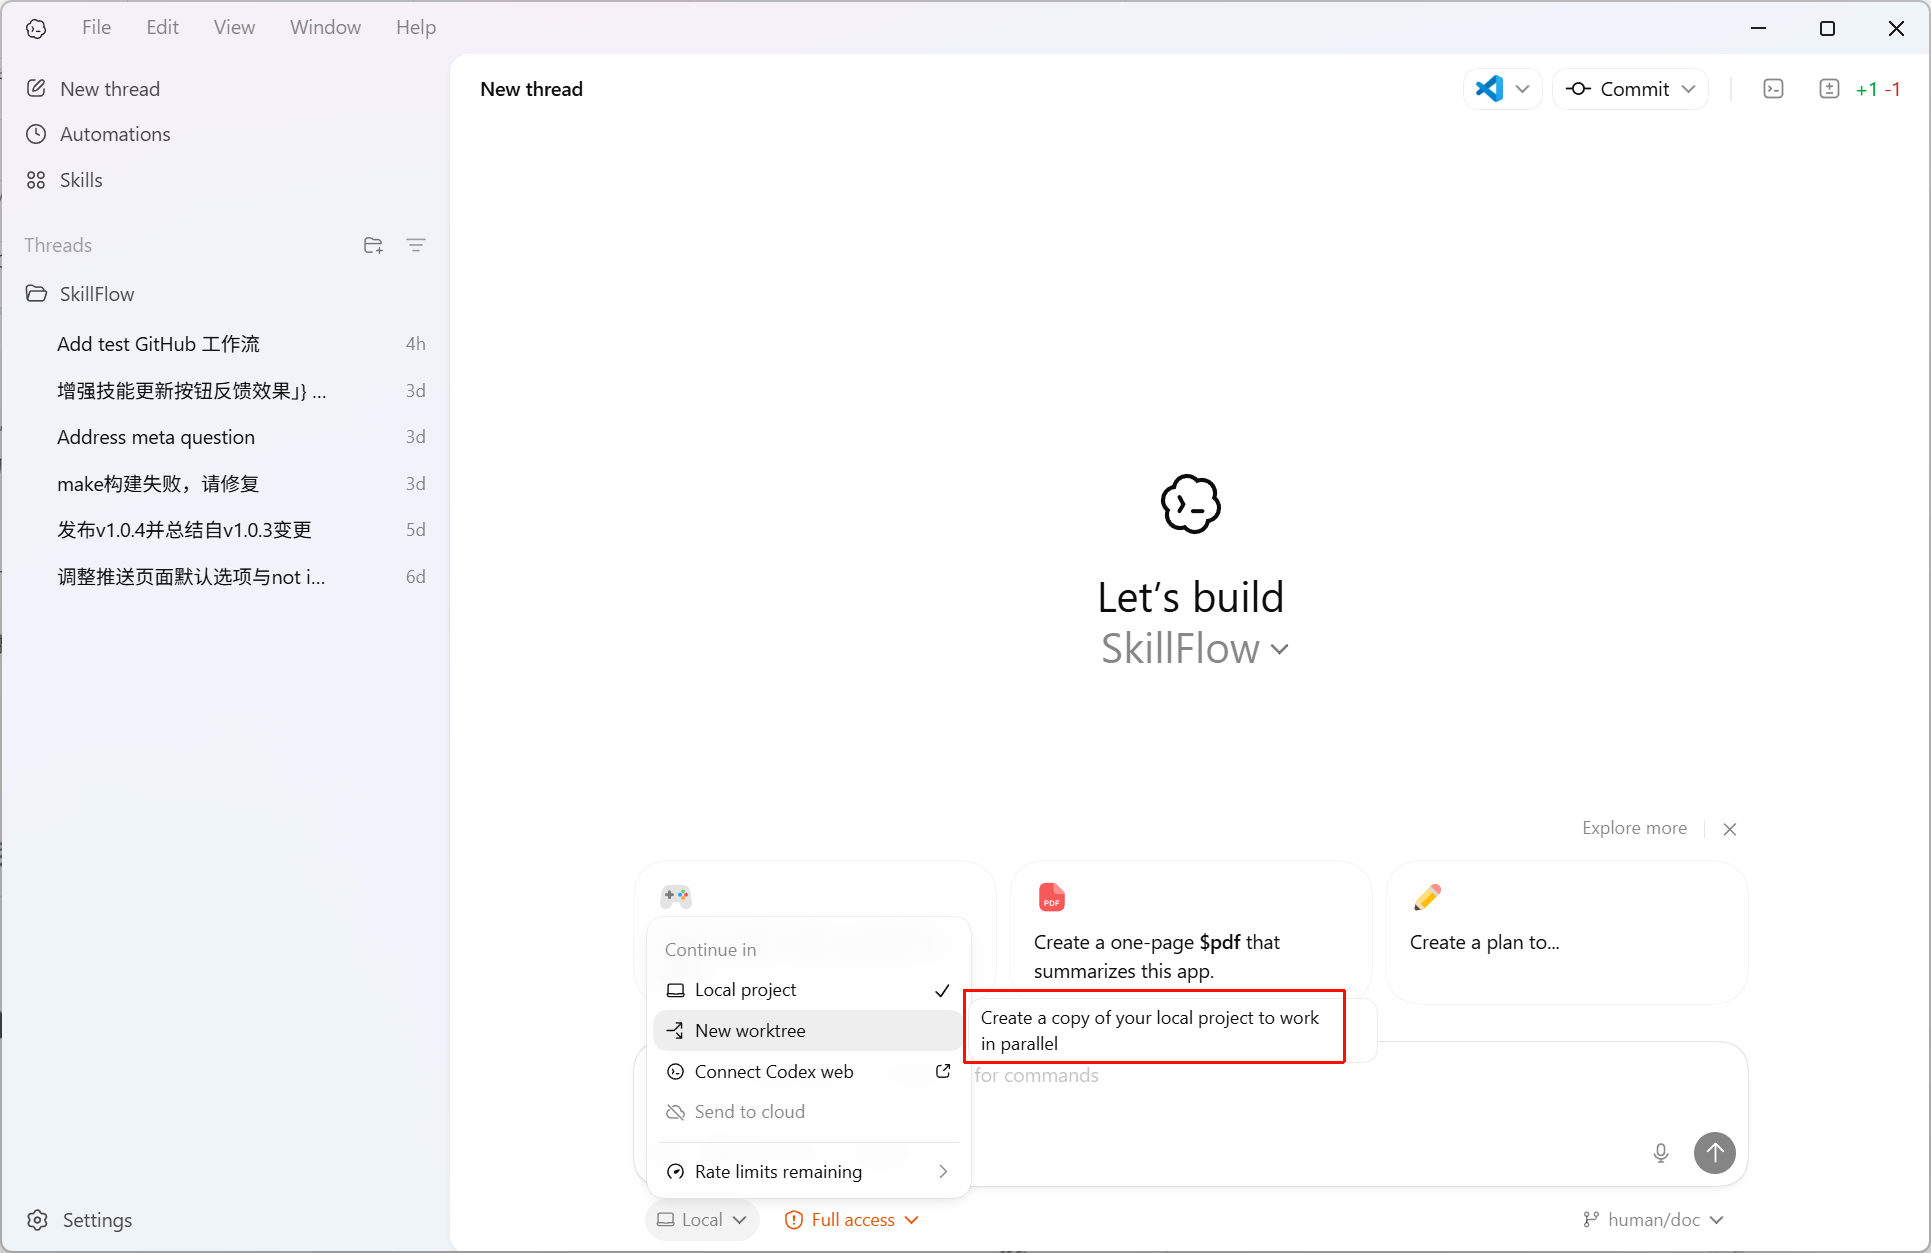Screen dimensions: 1931x1253
Task: Open the human/doc branch dropdown
Action: 1654,1220
